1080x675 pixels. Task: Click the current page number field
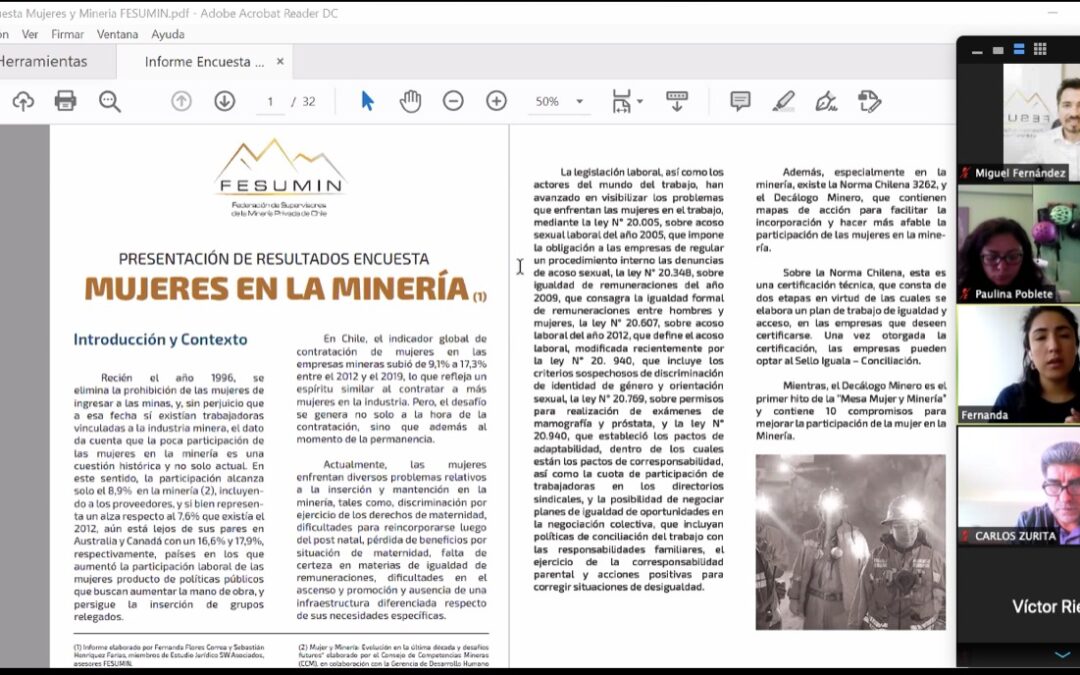click(x=270, y=102)
